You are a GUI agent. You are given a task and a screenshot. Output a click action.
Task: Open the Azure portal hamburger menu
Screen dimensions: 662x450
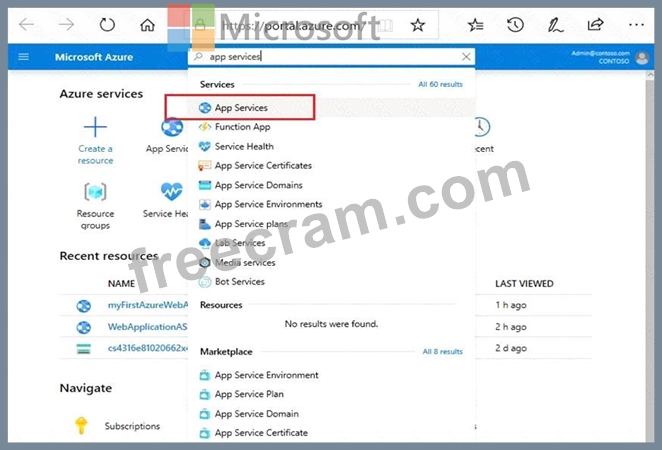pos(24,57)
